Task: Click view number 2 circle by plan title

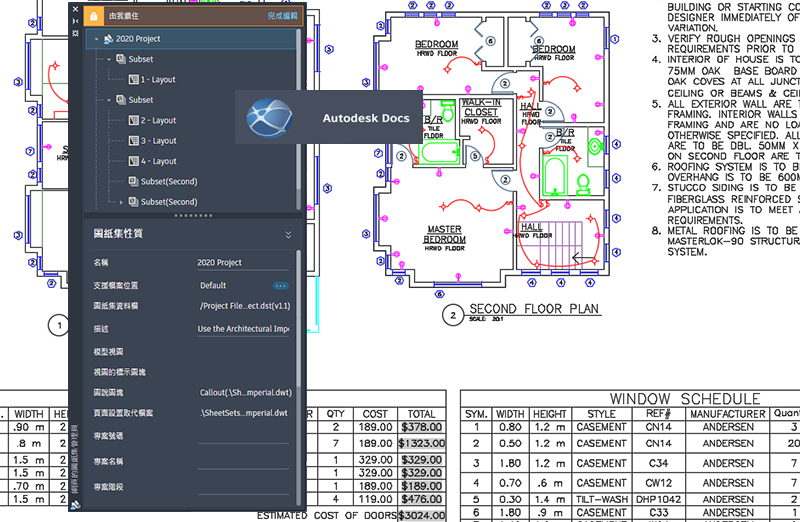Action: [453, 315]
